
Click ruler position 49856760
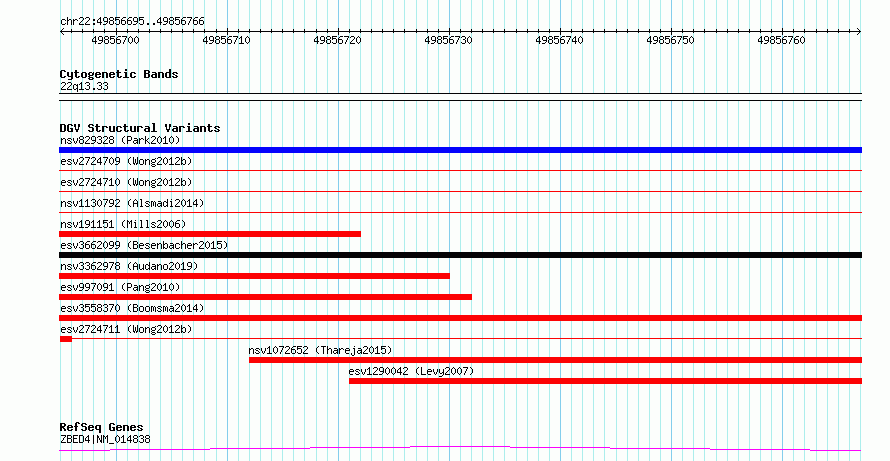coord(782,40)
